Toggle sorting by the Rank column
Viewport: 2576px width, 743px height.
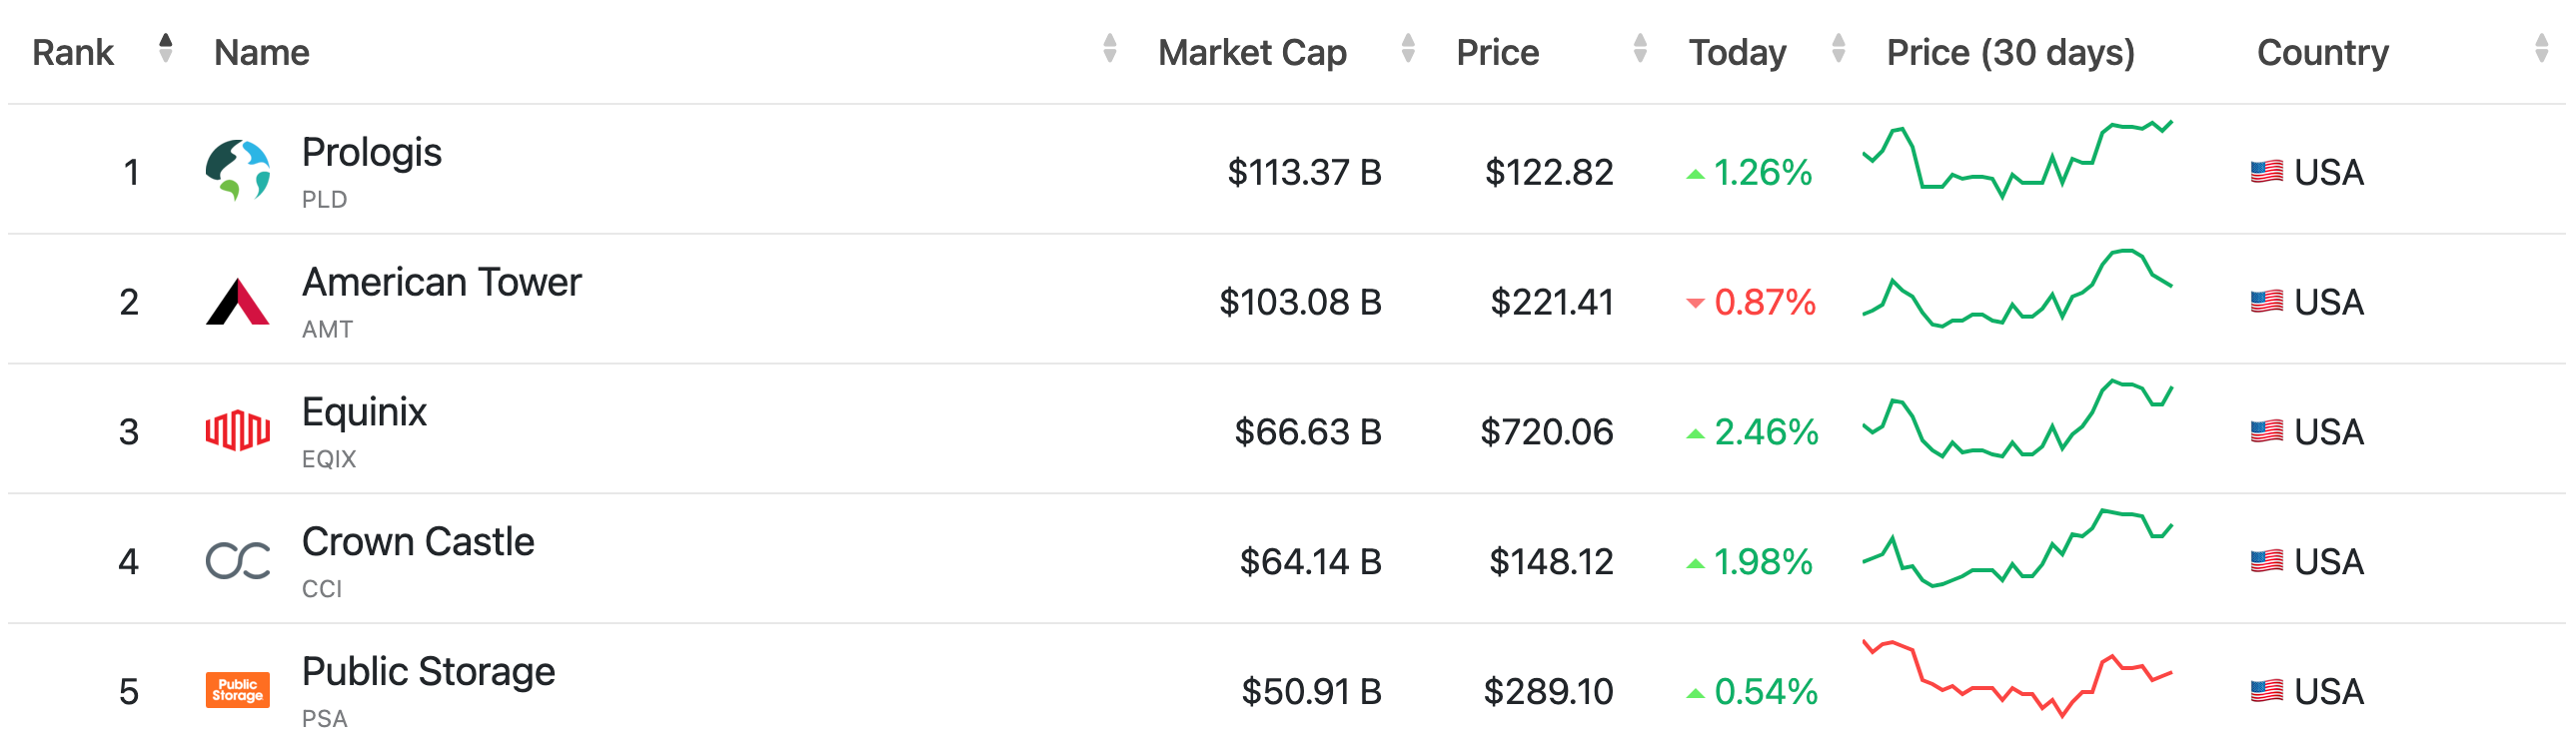(x=165, y=49)
